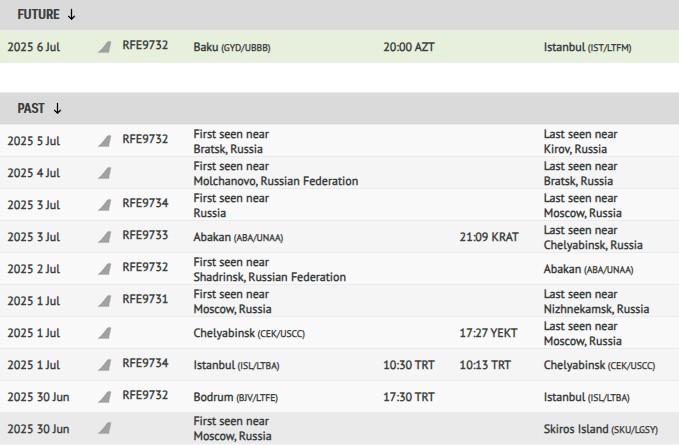Click the signal icon on the 5 Jul row

(x=104, y=141)
